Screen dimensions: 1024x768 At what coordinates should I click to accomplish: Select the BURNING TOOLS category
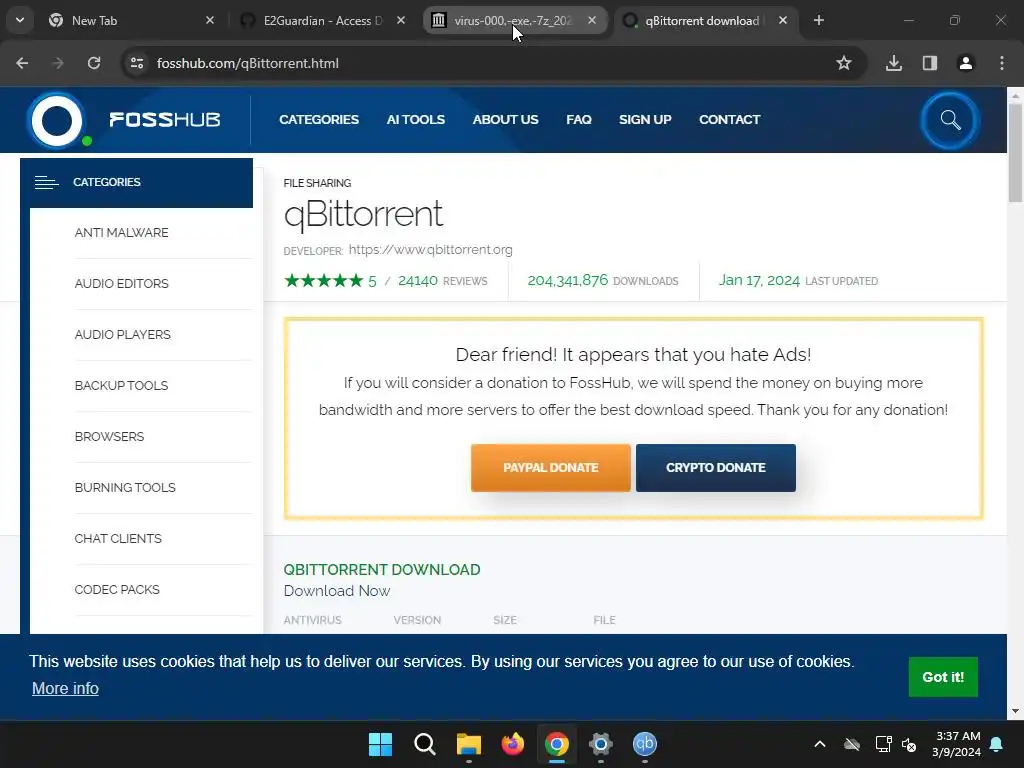click(125, 487)
